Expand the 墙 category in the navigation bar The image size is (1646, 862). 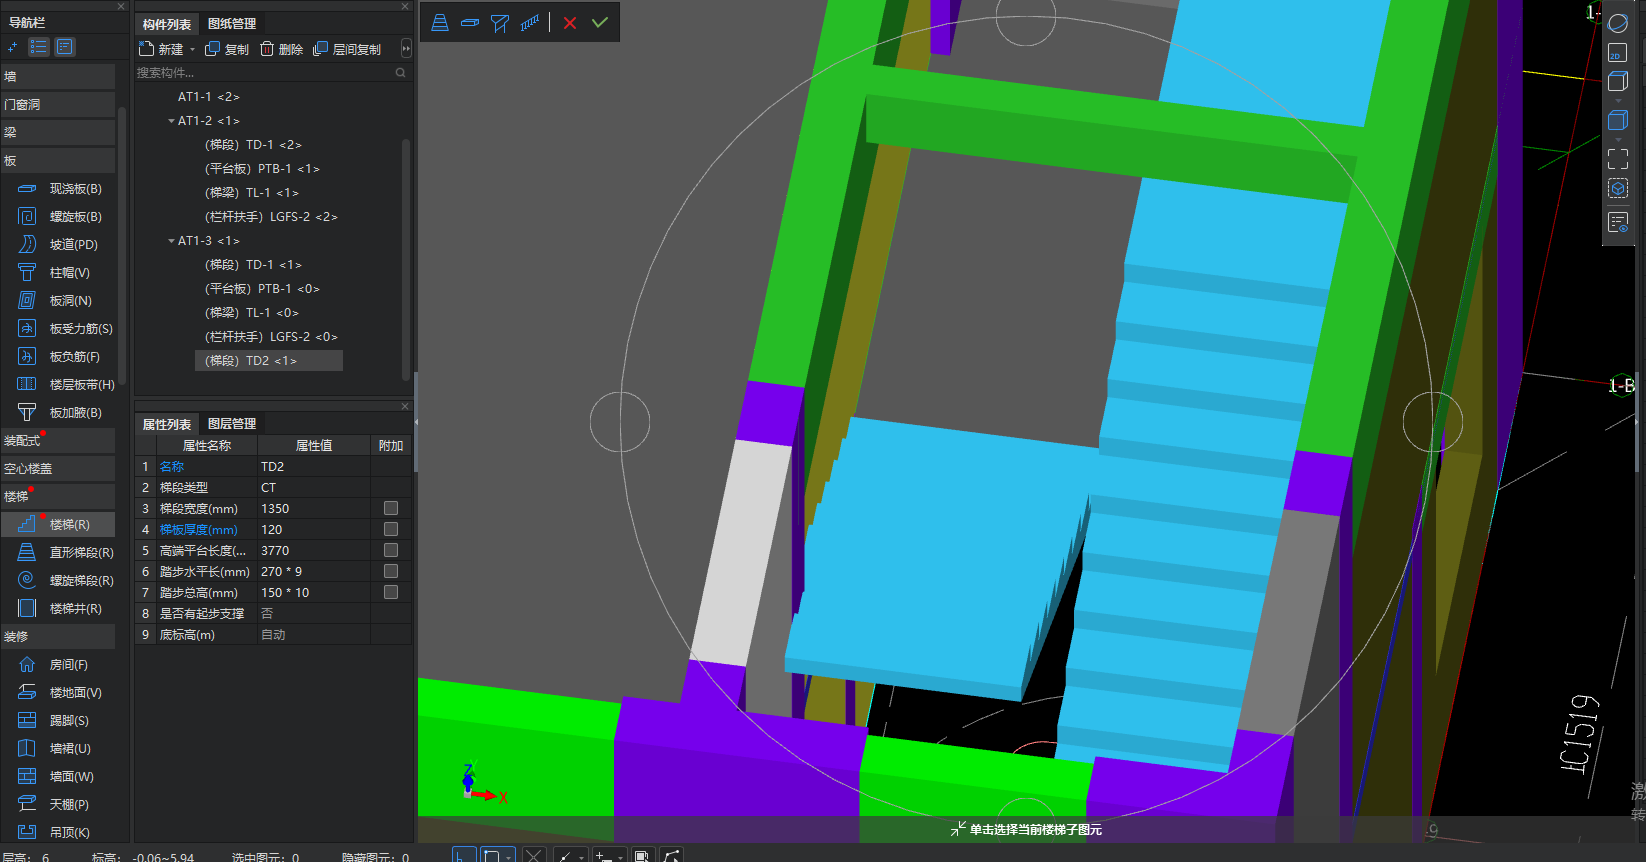[x=58, y=76]
